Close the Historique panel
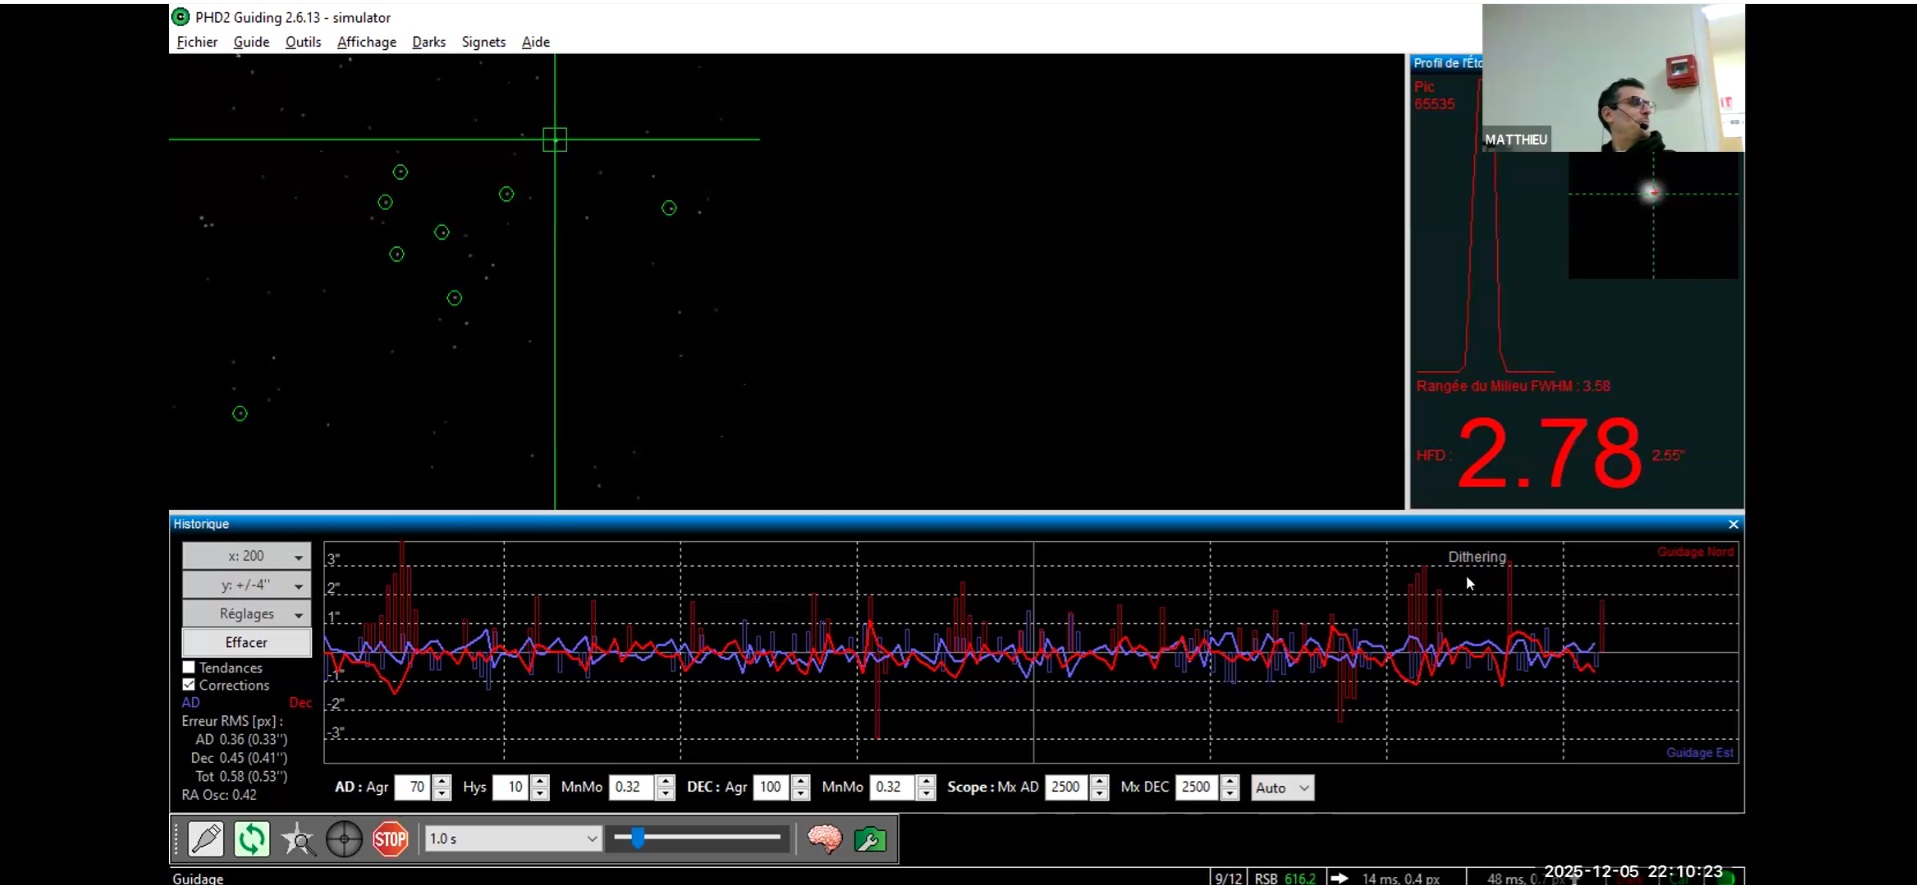Viewport: 1917px width, 885px height. pos(1733,524)
